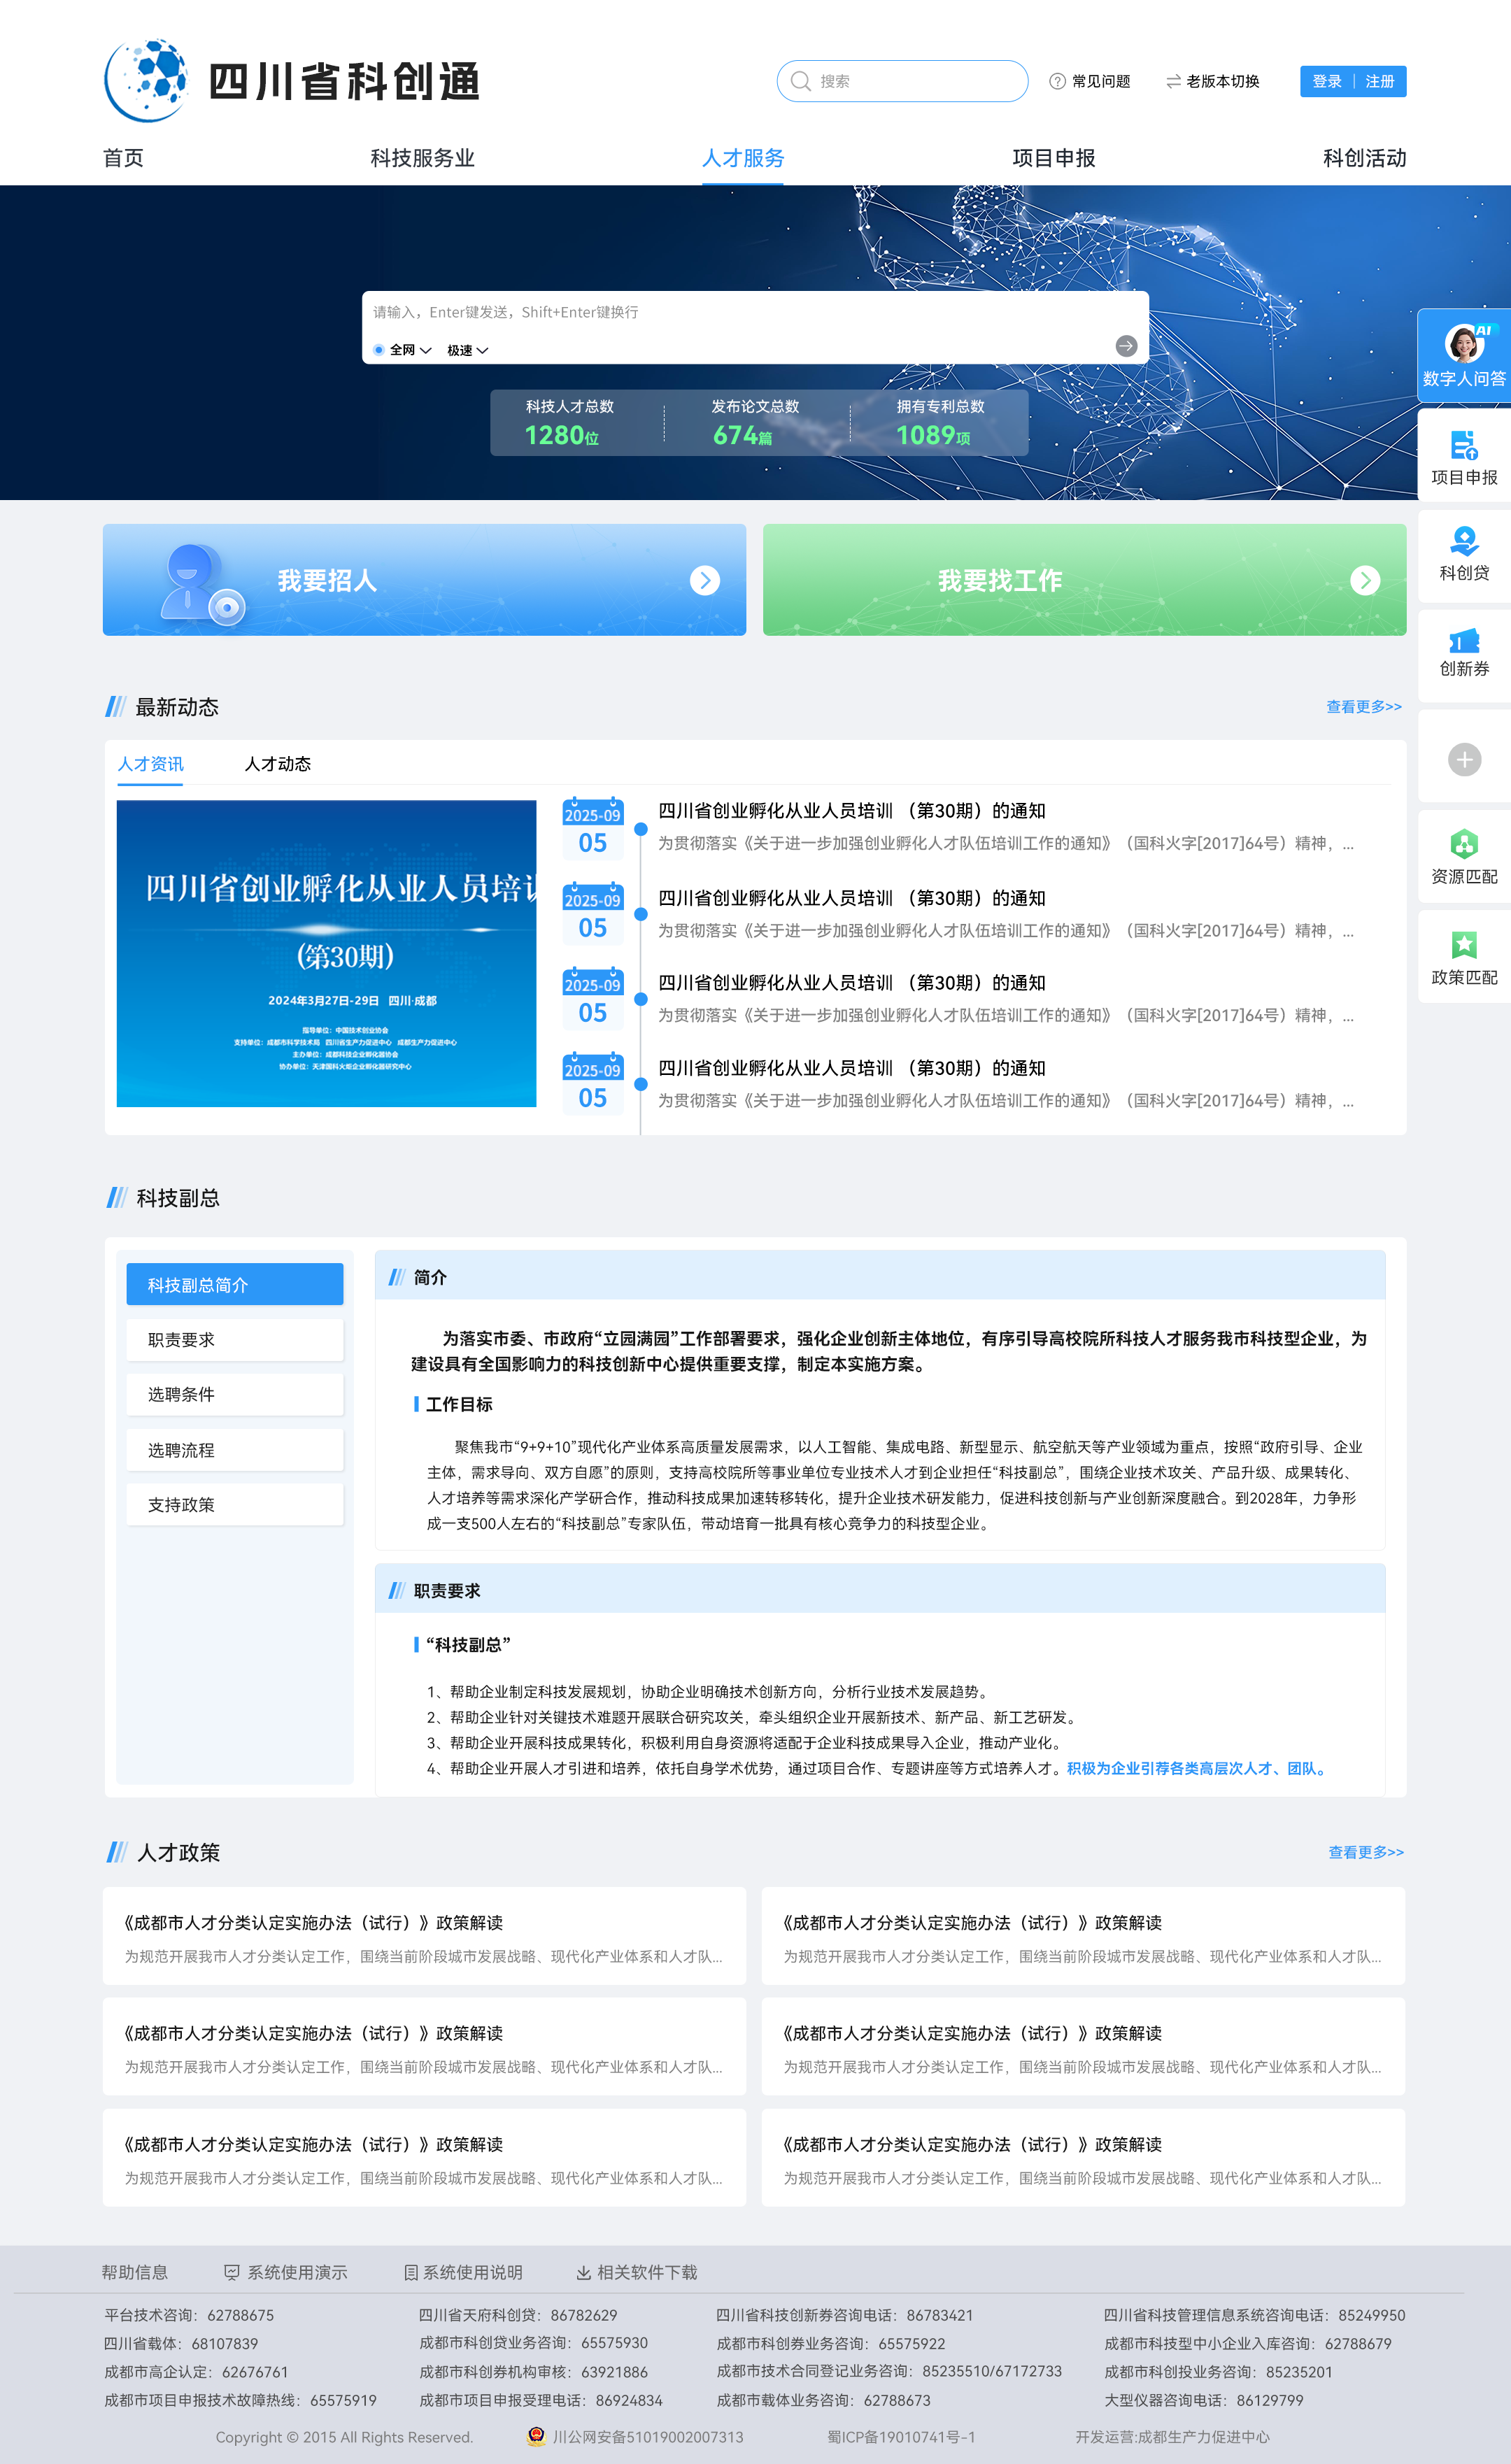This screenshot has height=2464, width=1511.
Task: Click the send arrow in chat input
Action: pyautogui.click(x=1126, y=346)
